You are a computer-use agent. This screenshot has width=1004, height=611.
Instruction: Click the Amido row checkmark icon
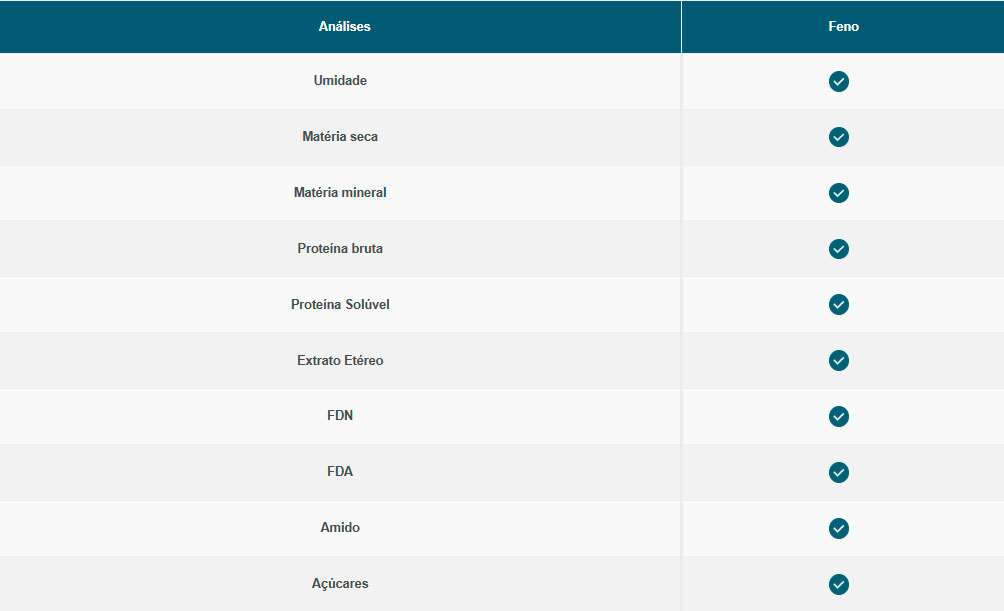pos(839,528)
